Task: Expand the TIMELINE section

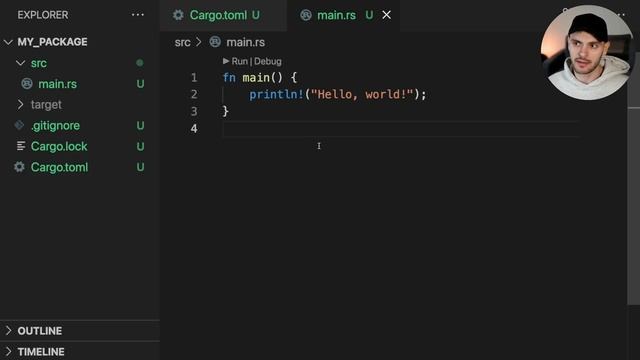Action: pyautogui.click(x=9, y=351)
